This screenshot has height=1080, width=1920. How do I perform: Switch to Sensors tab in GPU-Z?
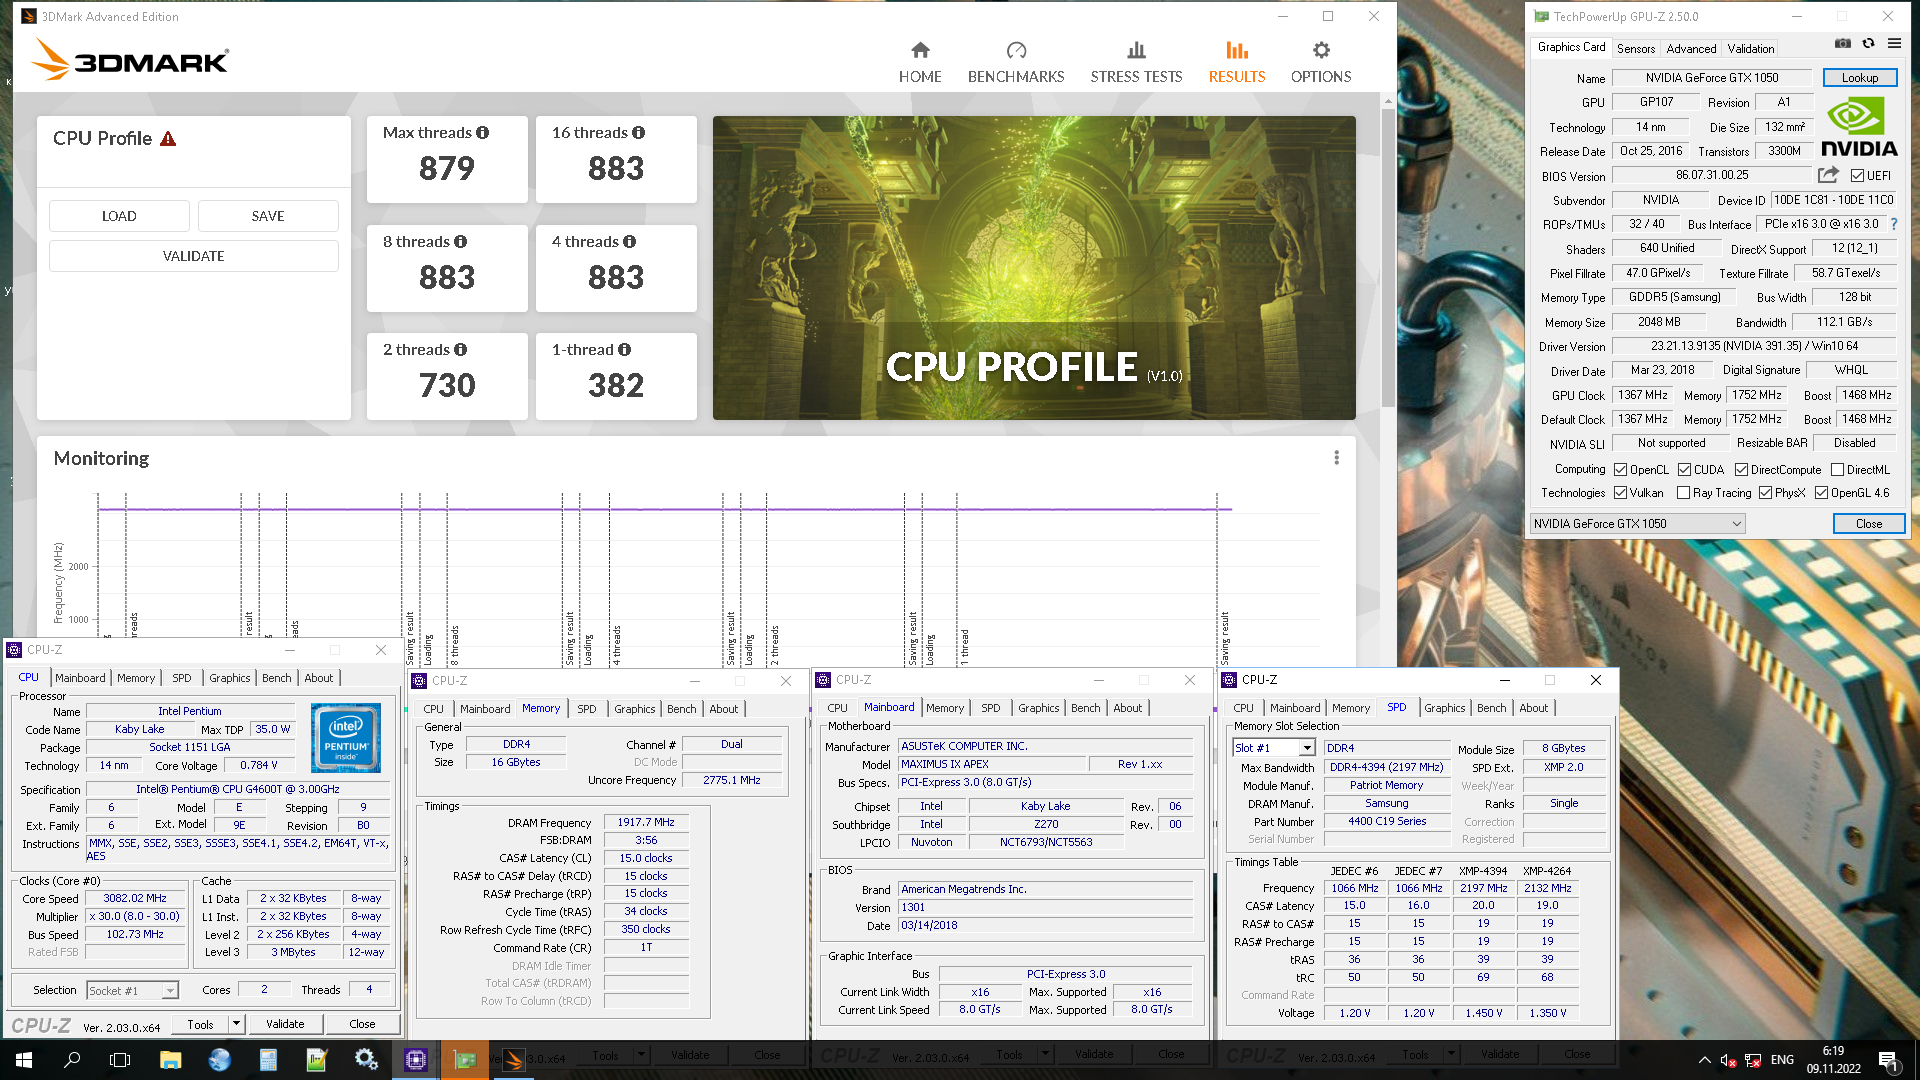click(x=1636, y=48)
